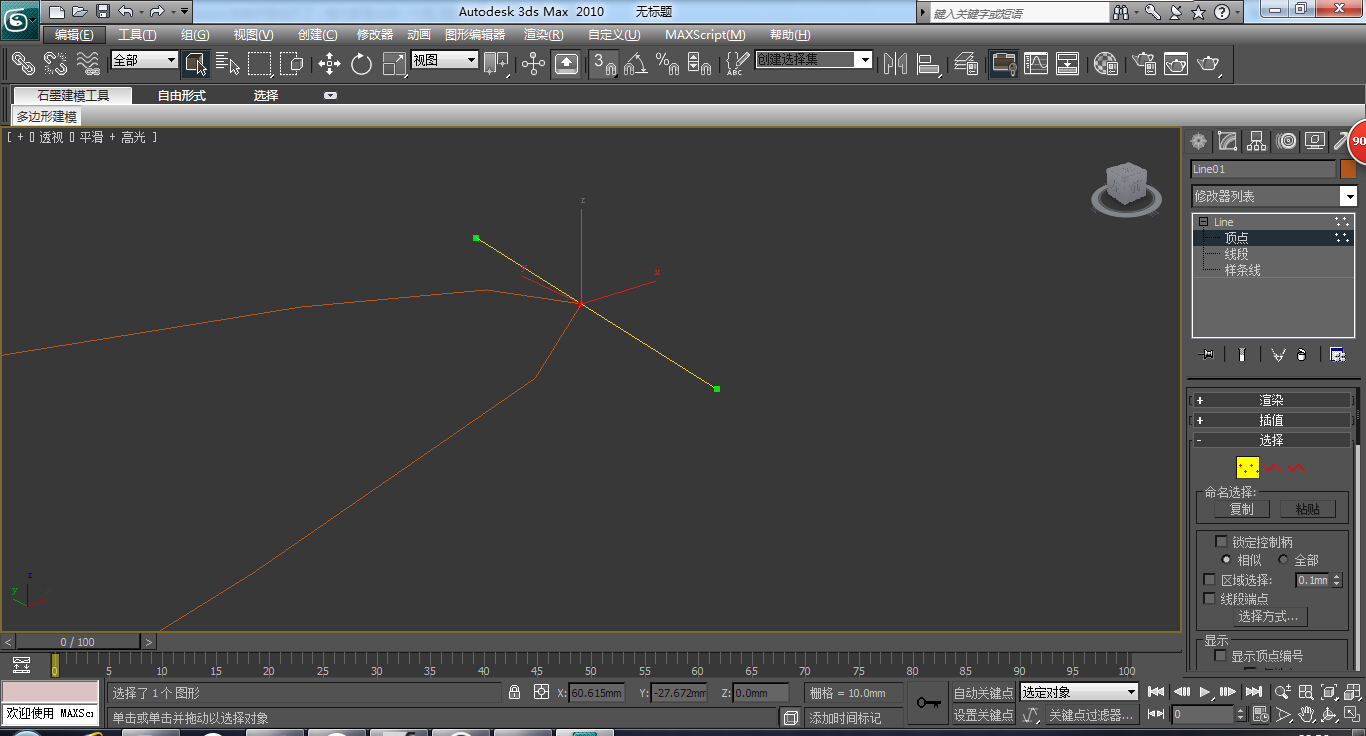Open the 选定对象 key filter dropdown
This screenshot has width=1366, height=736.
[1079, 692]
